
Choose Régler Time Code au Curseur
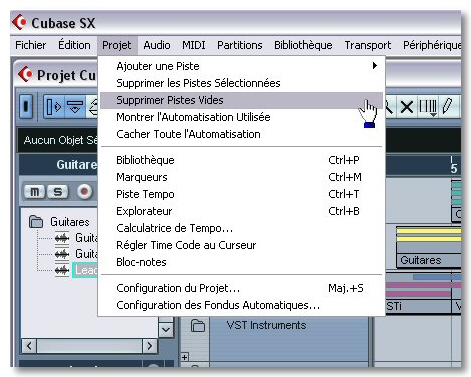coord(241,245)
